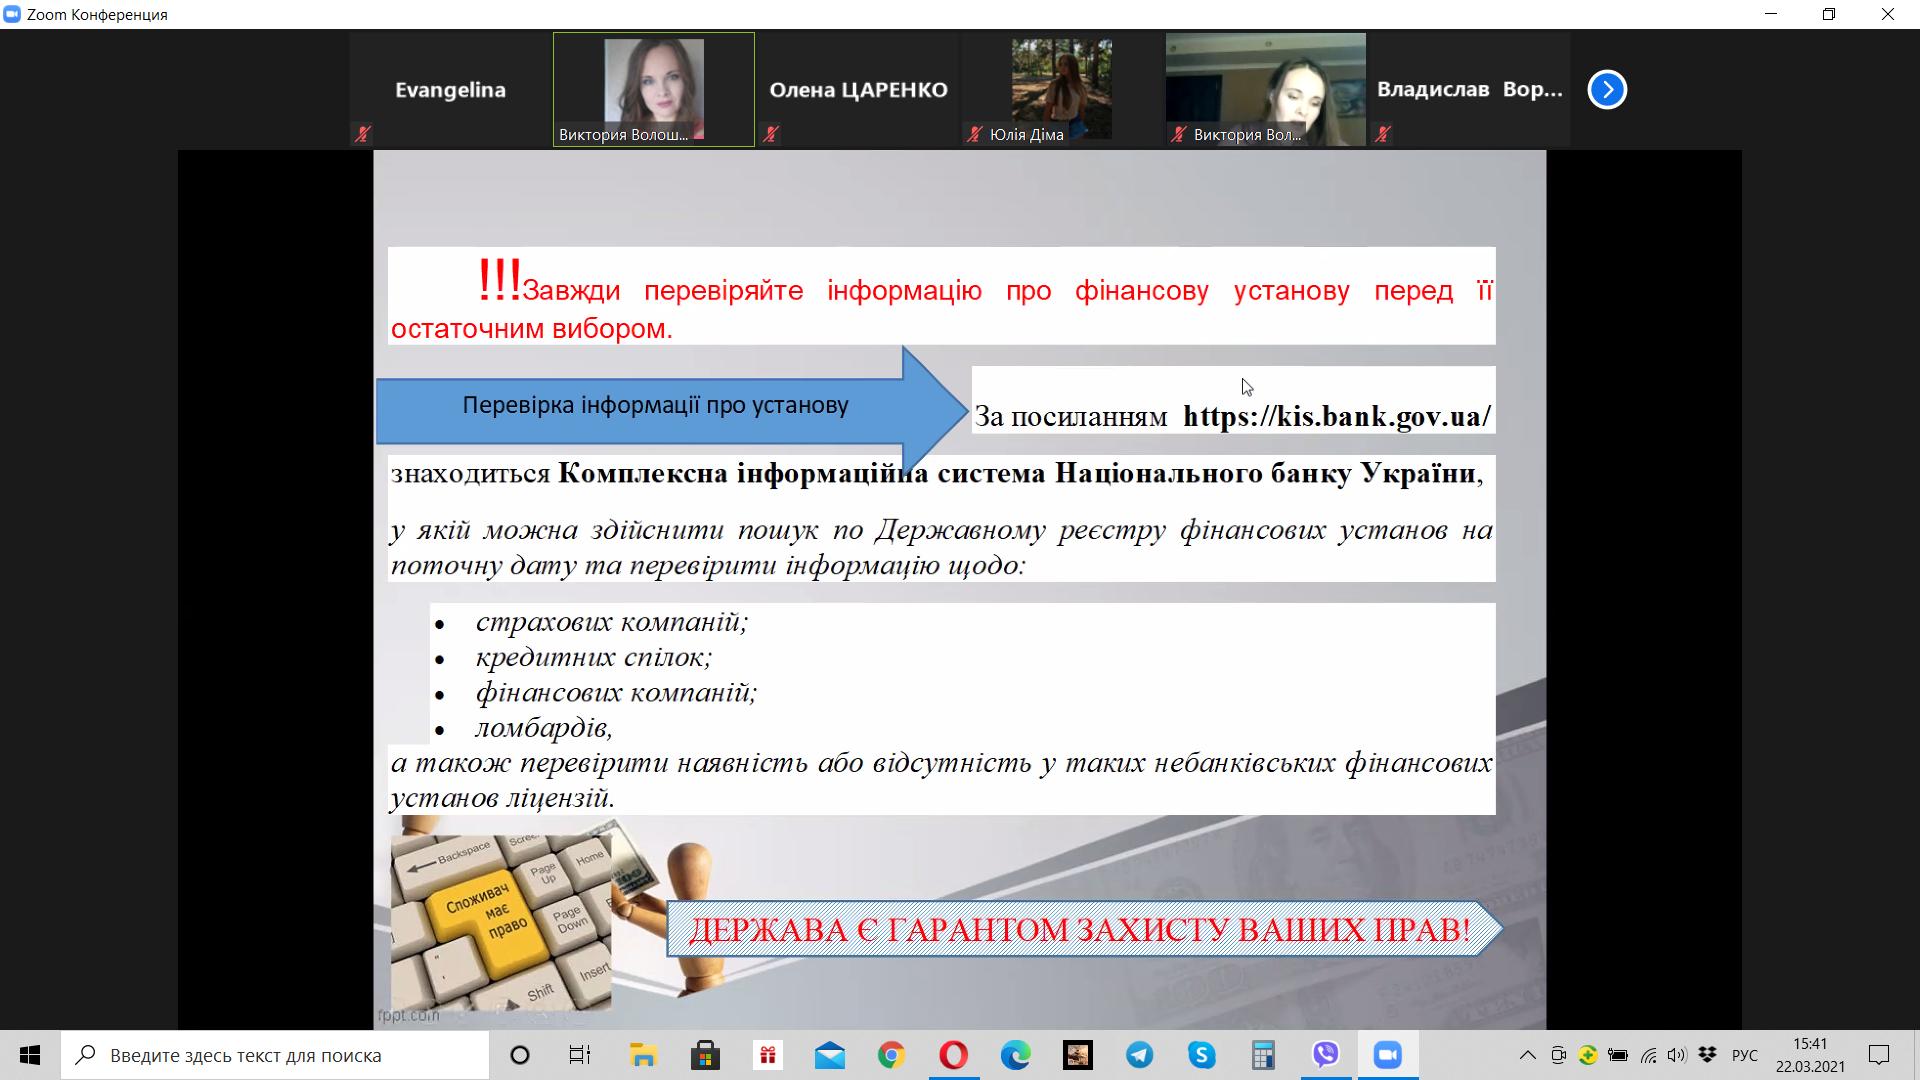Open Calculator from the taskbar
Viewport: 1920px width, 1080px height.
point(1263,1055)
